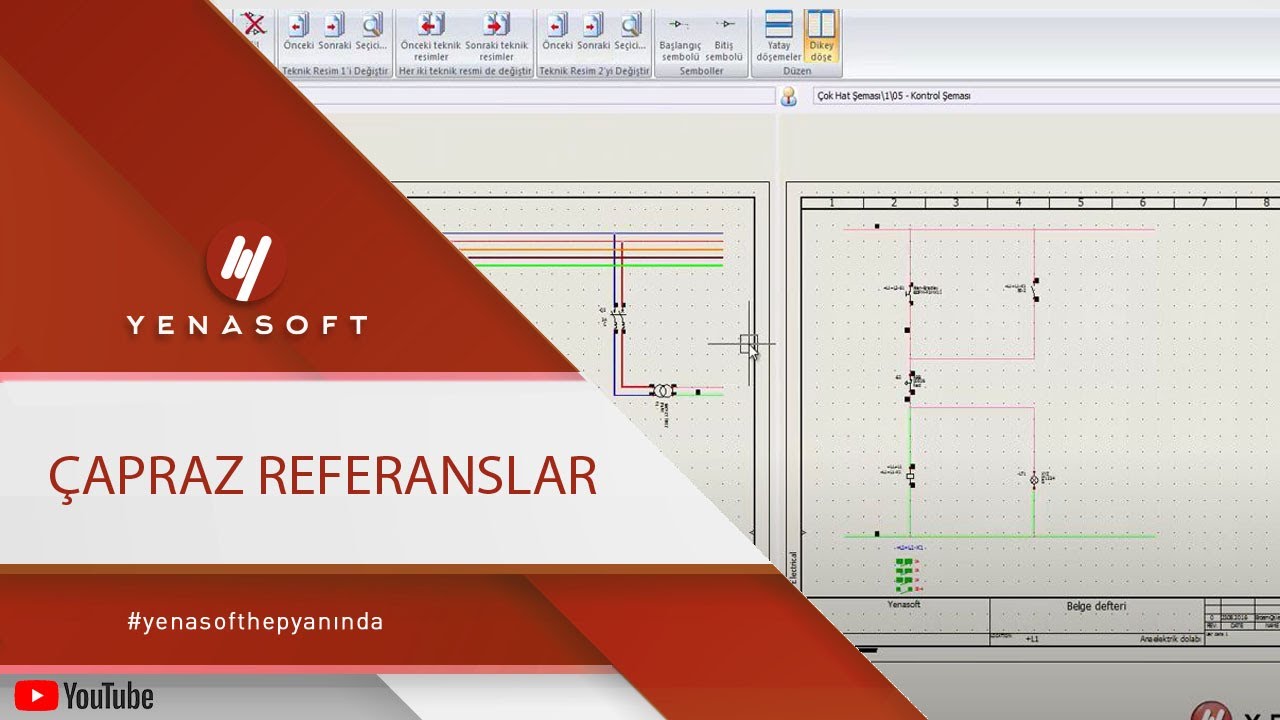Click column 4 header in right drawing

pos(1018,203)
